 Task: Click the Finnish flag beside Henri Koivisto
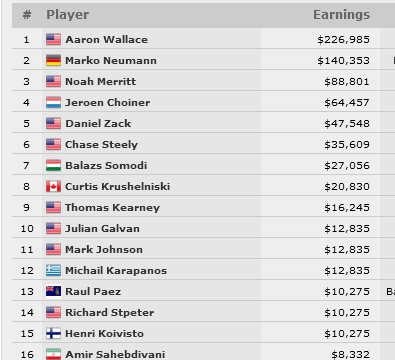pyautogui.click(x=53, y=333)
